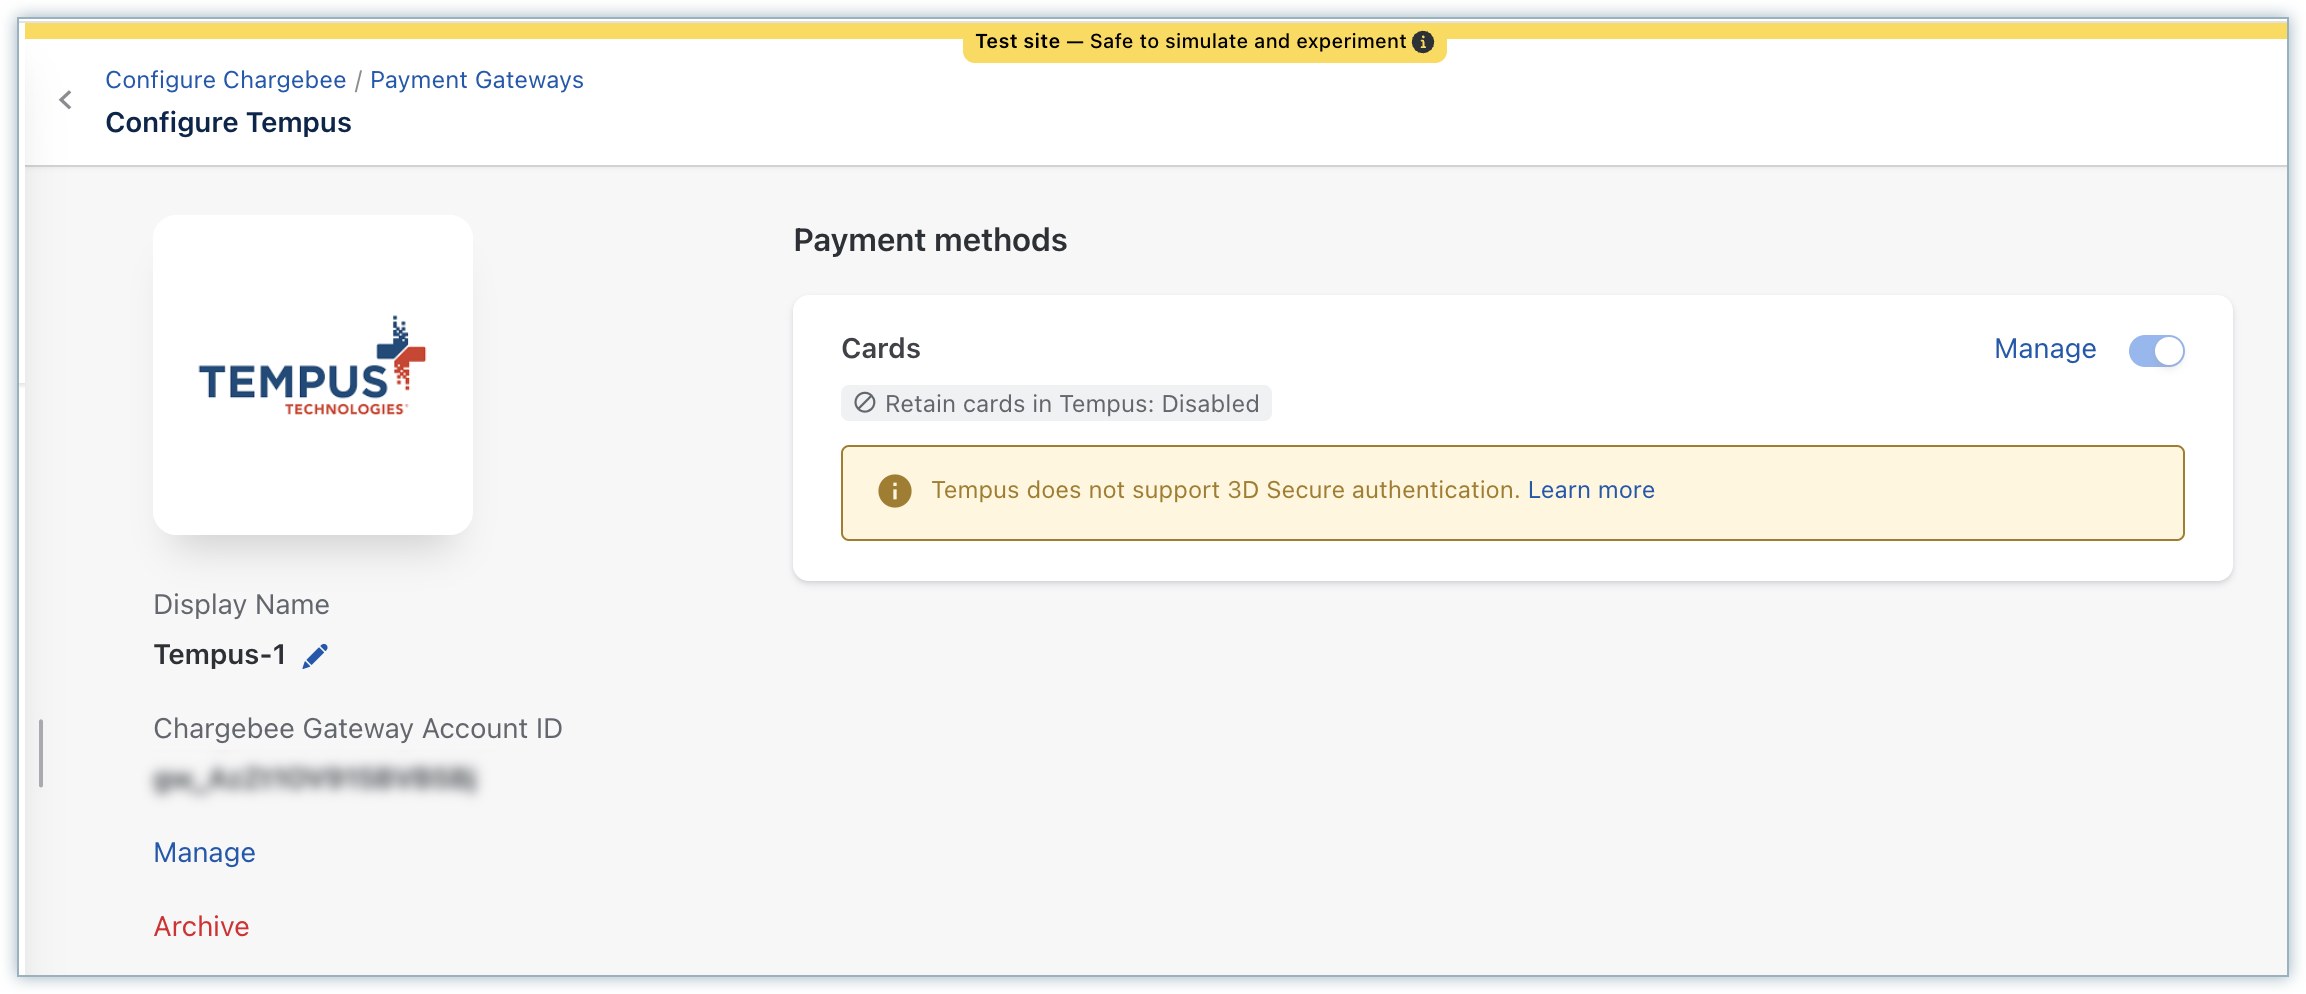The image size is (2306, 994).
Task: Open Manage settings for Cards
Action: point(2044,349)
